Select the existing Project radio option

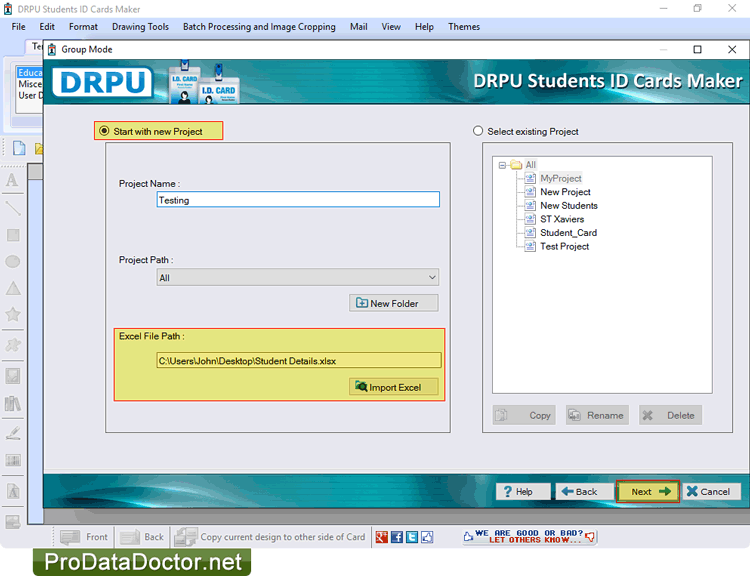click(x=478, y=131)
